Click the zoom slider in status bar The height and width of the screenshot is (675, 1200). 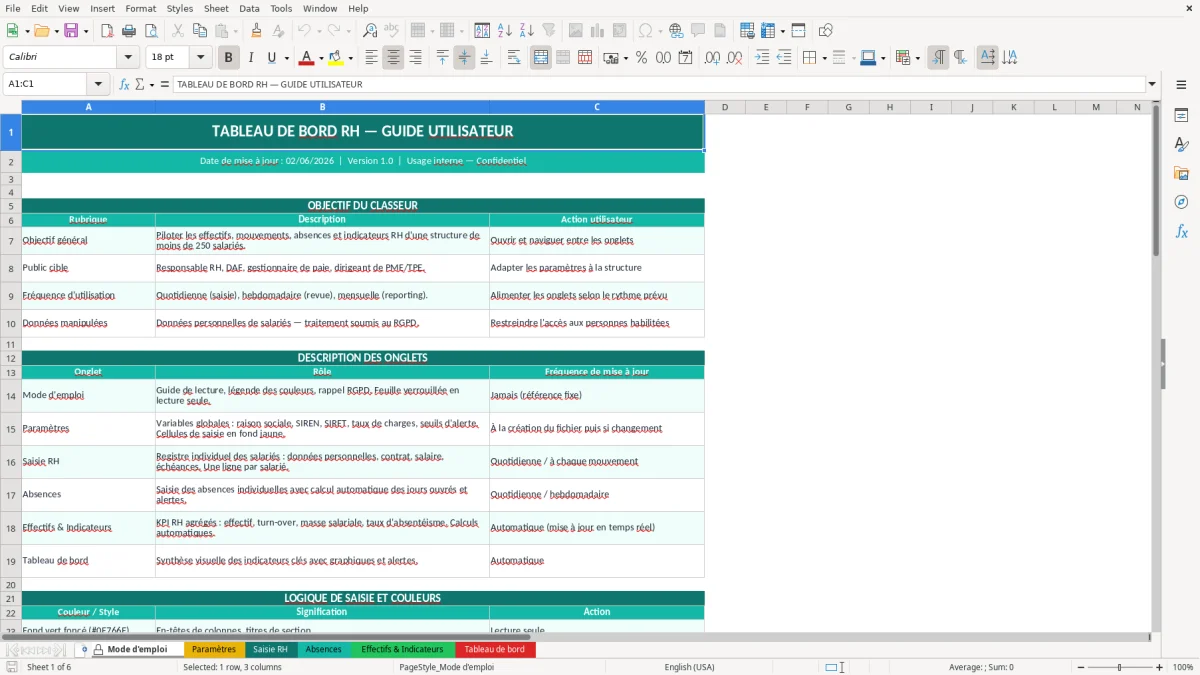1119,667
